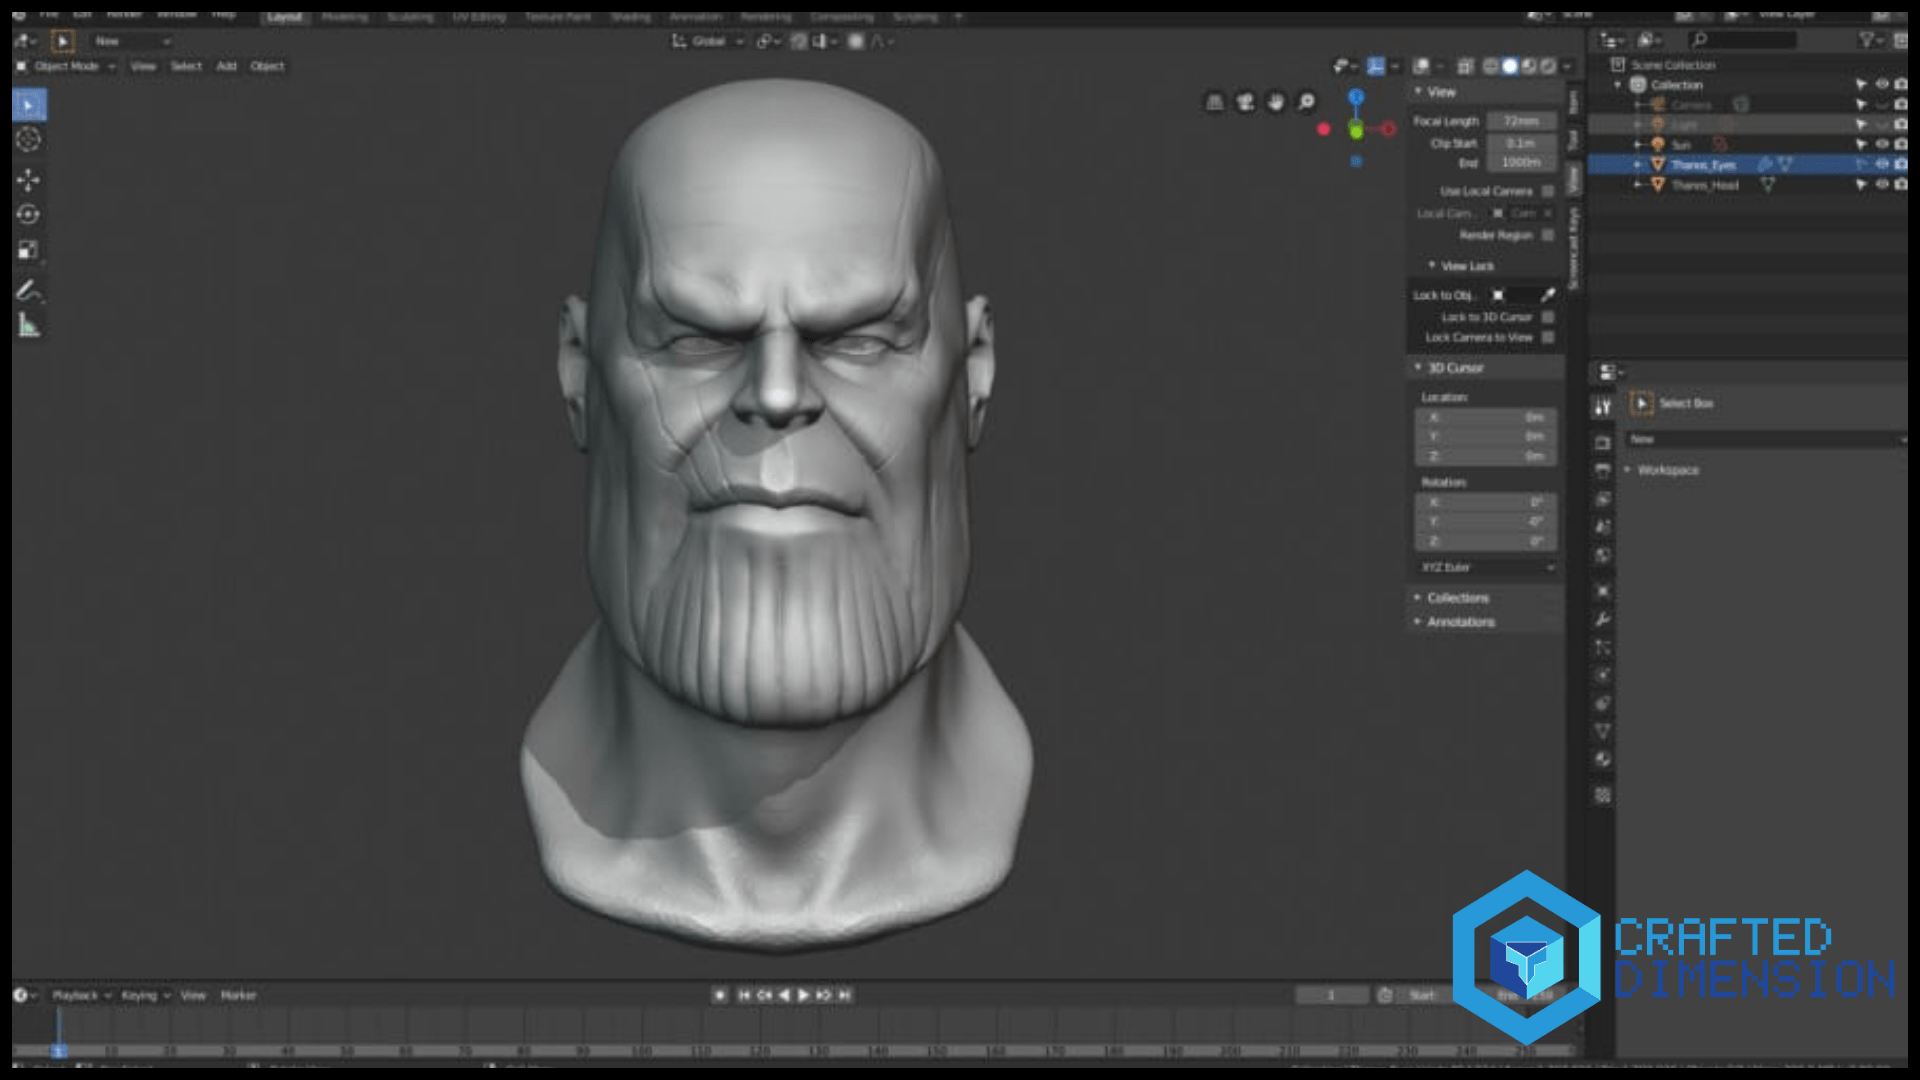Select the Select Box tool in left toolbar
This screenshot has width=1920, height=1080.
coord(29,105)
